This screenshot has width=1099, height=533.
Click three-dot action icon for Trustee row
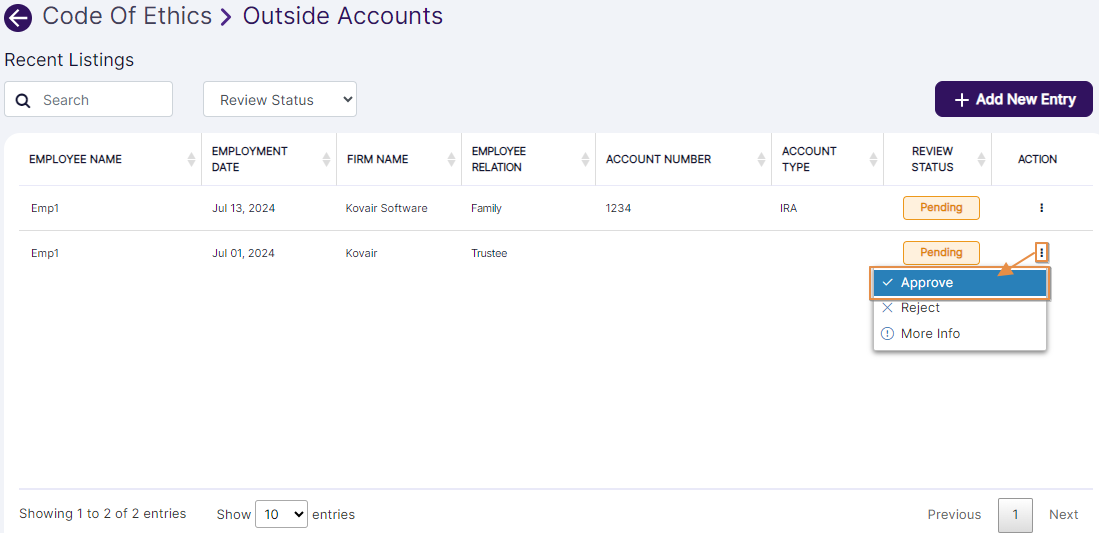(x=1041, y=253)
